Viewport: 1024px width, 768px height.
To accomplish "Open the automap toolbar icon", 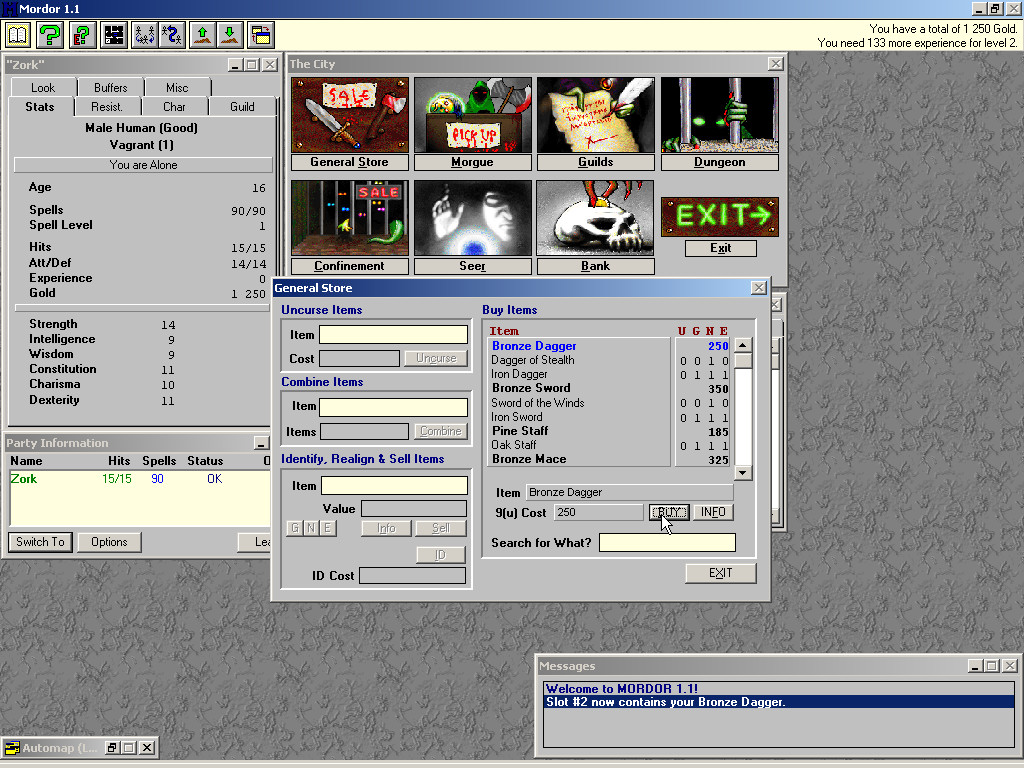I will (x=114, y=35).
